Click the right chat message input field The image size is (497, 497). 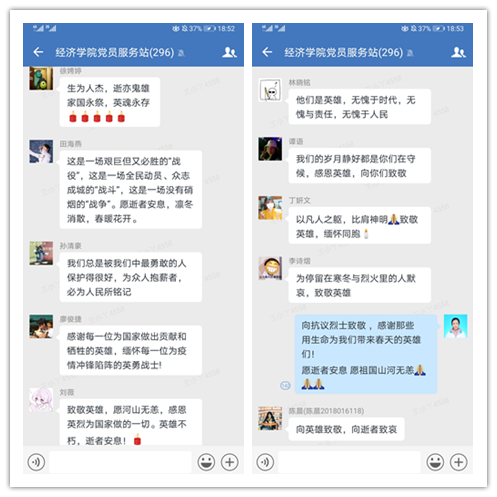[349, 462]
